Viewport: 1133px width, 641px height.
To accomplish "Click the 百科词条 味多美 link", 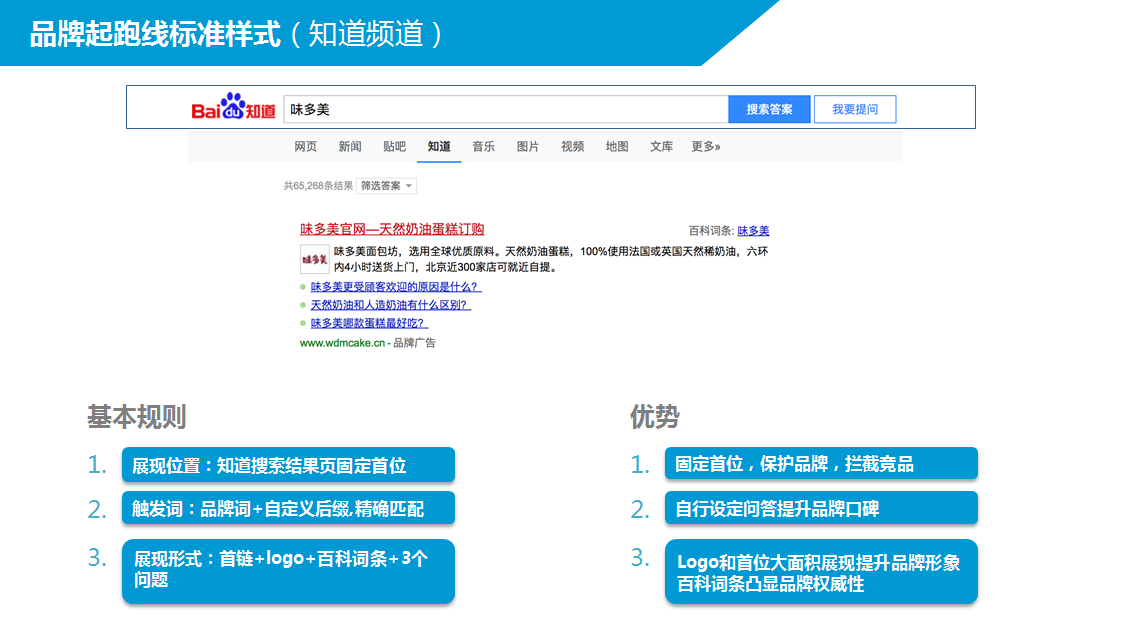I will 753,231.
